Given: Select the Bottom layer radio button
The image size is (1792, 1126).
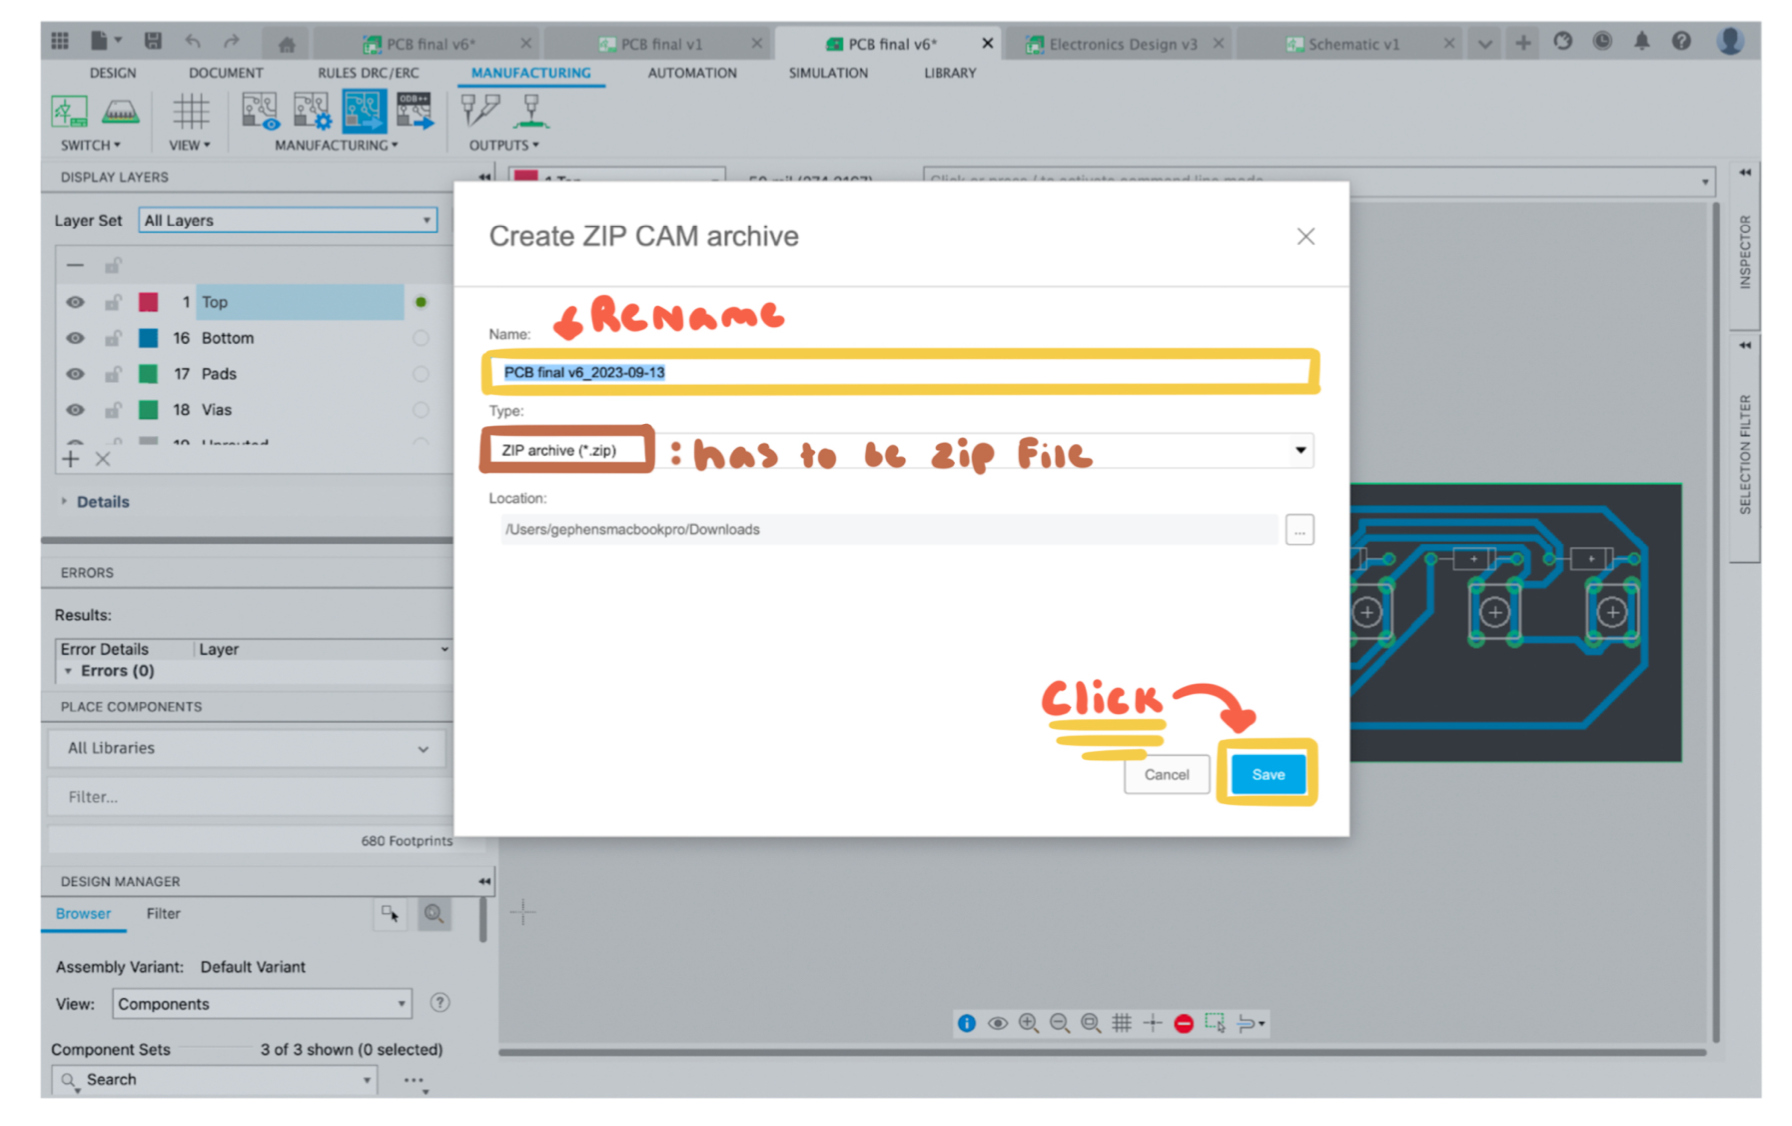Looking at the screenshot, I should pyautogui.click(x=421, y=338).
